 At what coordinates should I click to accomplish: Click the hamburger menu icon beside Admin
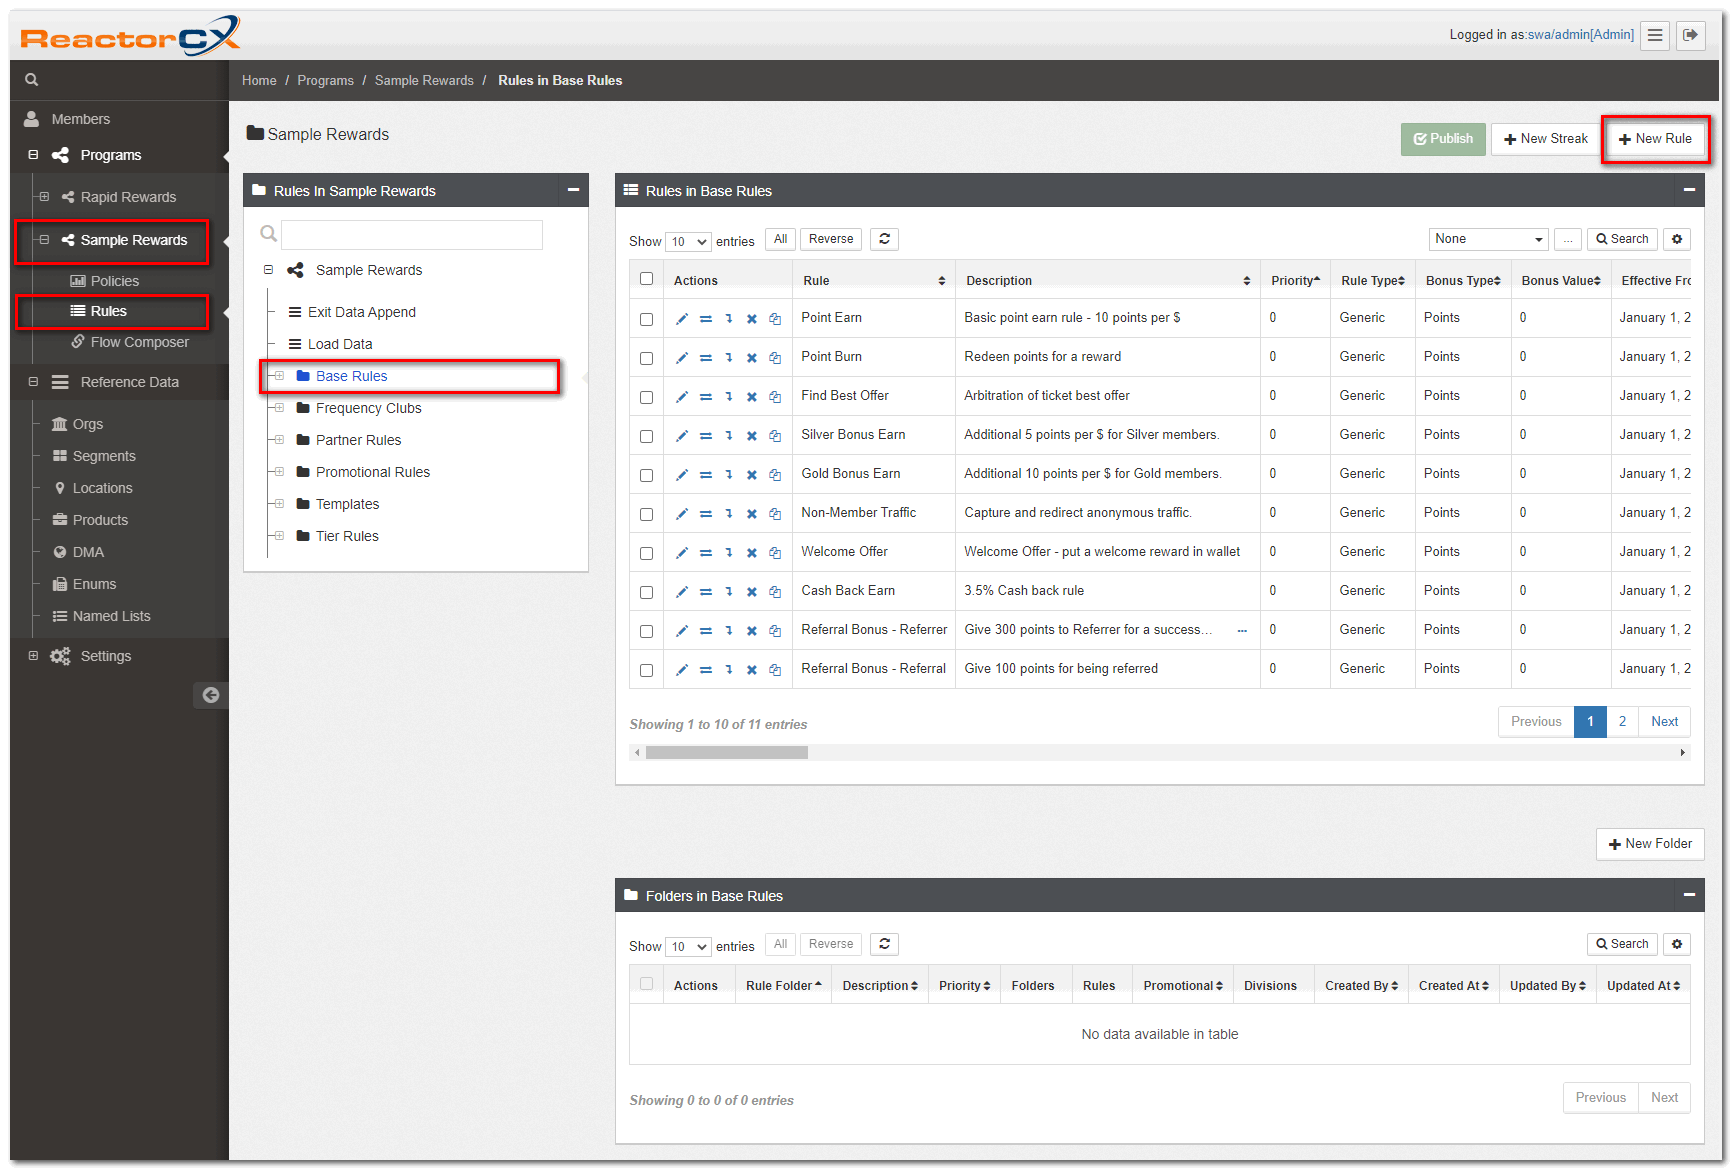(x=1655, y=35)
